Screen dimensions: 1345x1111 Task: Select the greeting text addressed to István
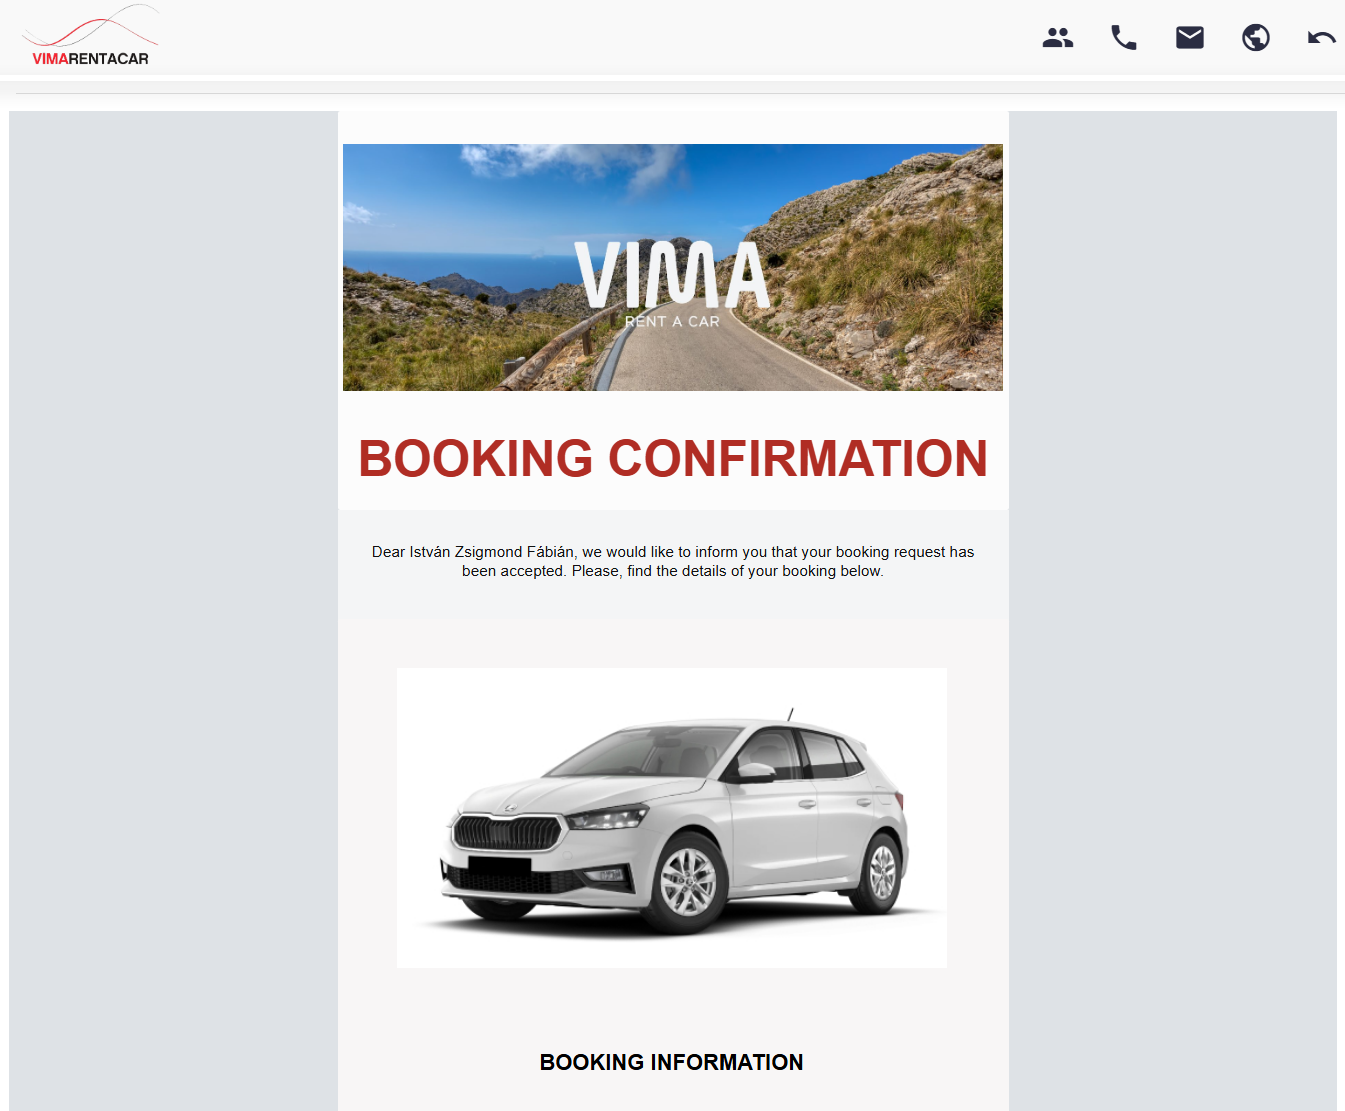[672, 561]
